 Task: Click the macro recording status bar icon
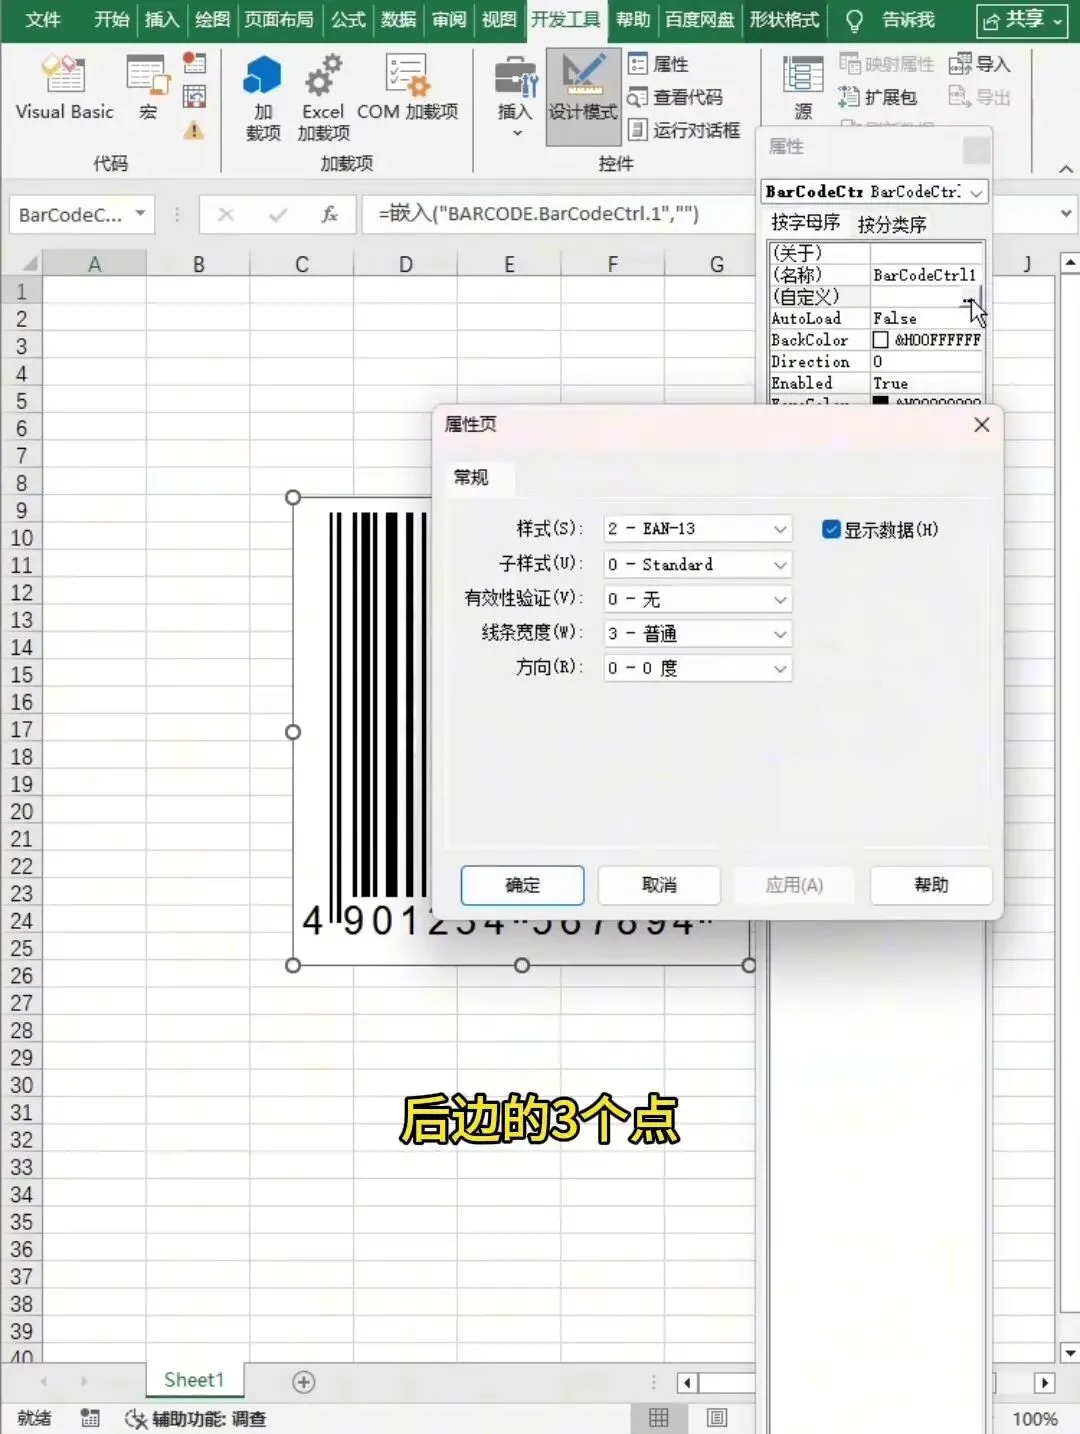(90, 1418)
